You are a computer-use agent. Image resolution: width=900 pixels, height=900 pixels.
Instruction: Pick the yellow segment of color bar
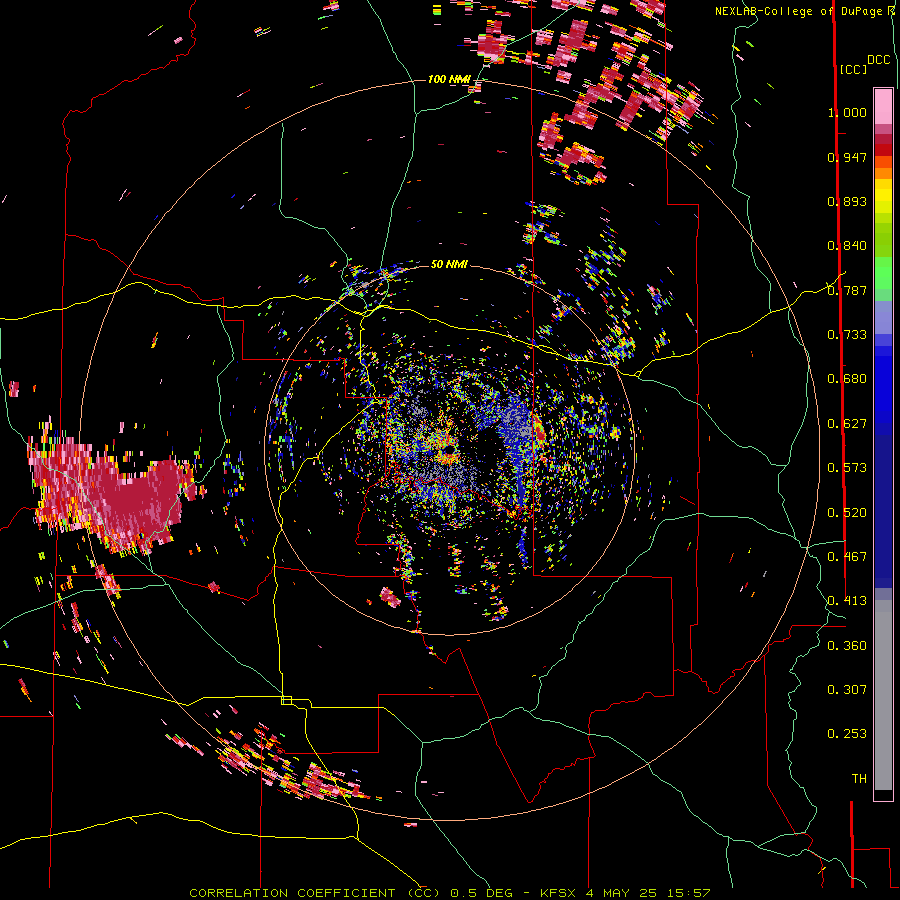pos(883,196)
